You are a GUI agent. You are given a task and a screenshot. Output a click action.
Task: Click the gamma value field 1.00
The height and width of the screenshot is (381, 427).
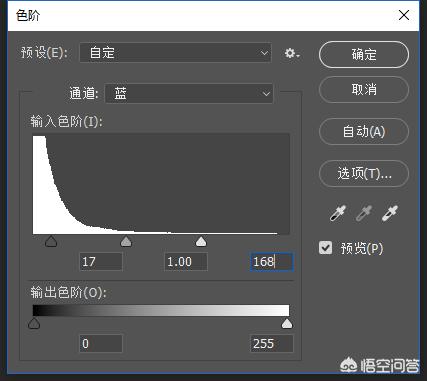point(186,261)
